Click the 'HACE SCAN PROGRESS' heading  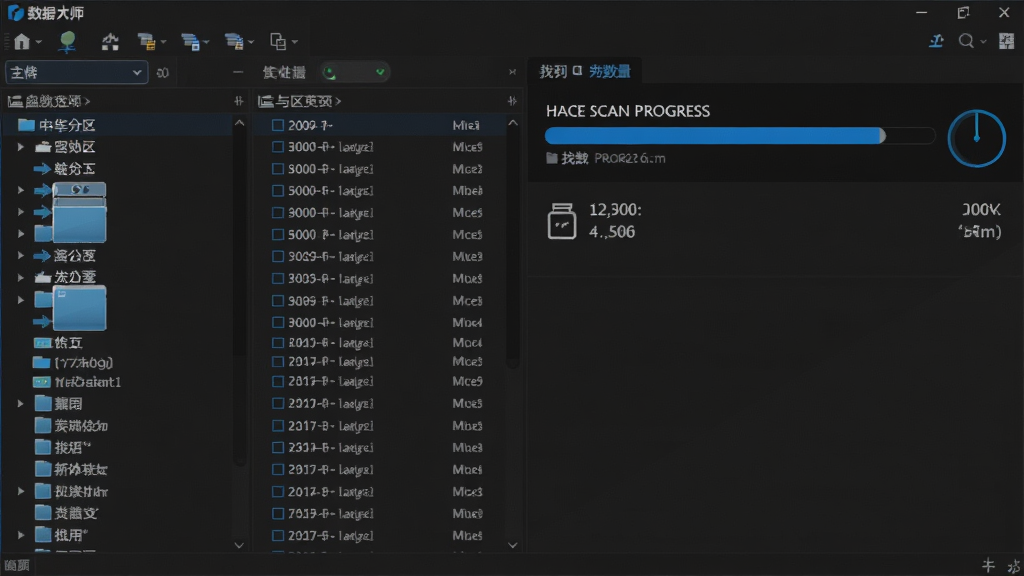click(x=628, y=111)
